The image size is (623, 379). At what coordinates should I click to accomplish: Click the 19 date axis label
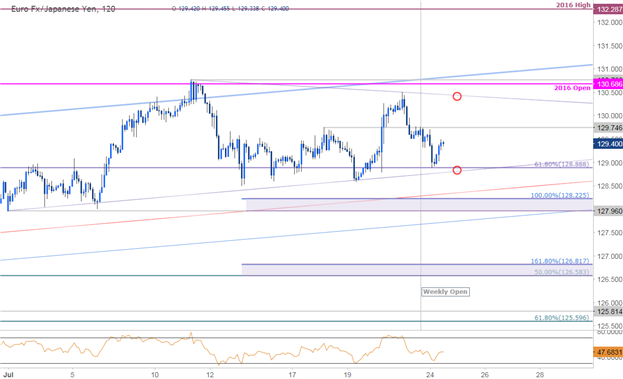click(x=347, y=375)
